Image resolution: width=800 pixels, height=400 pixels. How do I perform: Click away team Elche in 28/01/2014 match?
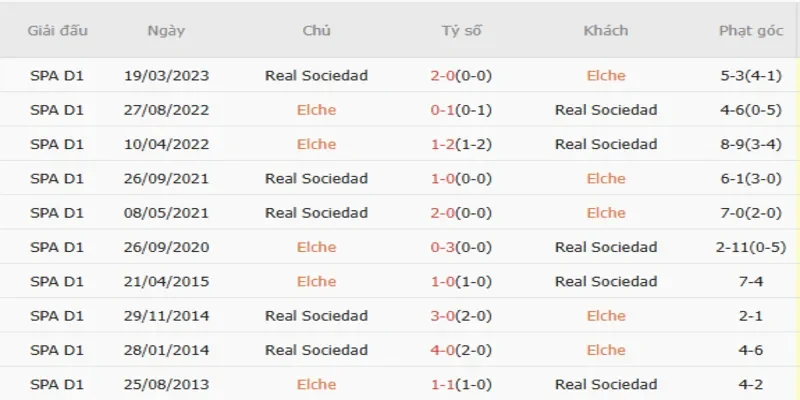(606, 350)
